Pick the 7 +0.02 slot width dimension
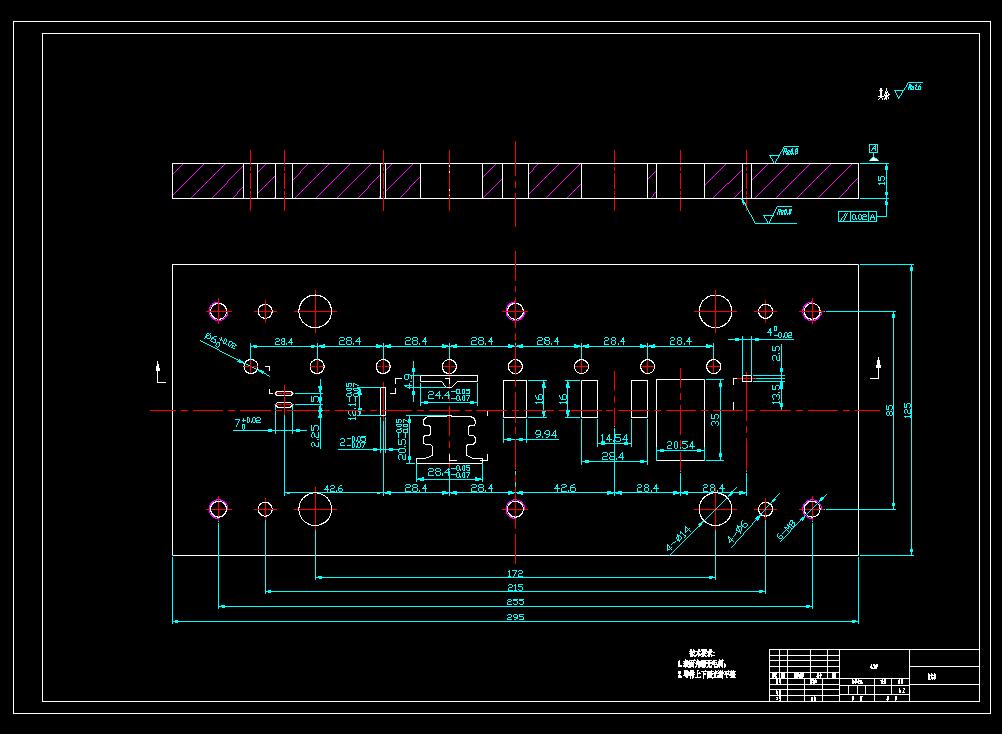This screenshot has height=734, width=1002. pyautogui.click(x=247, y=422)
